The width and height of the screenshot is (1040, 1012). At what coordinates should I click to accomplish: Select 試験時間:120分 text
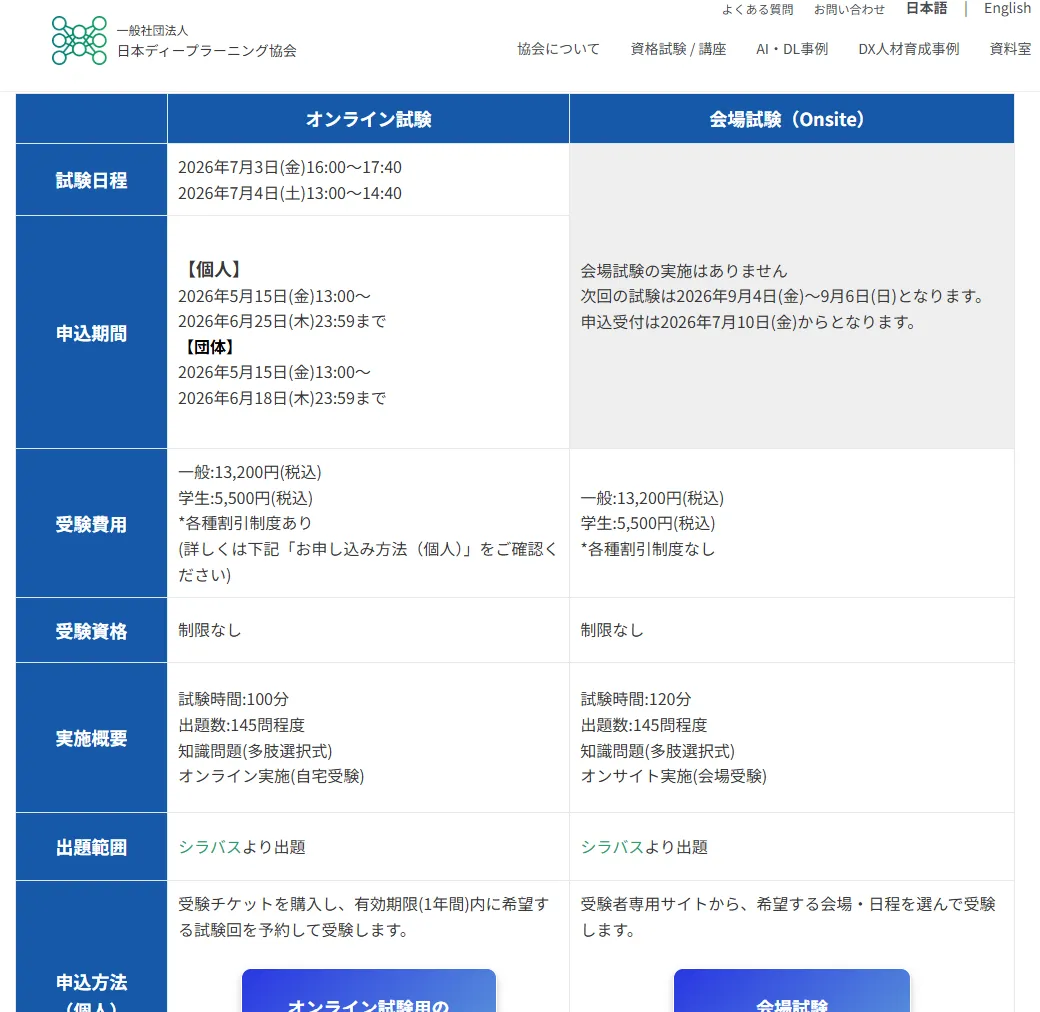point(636,699)
